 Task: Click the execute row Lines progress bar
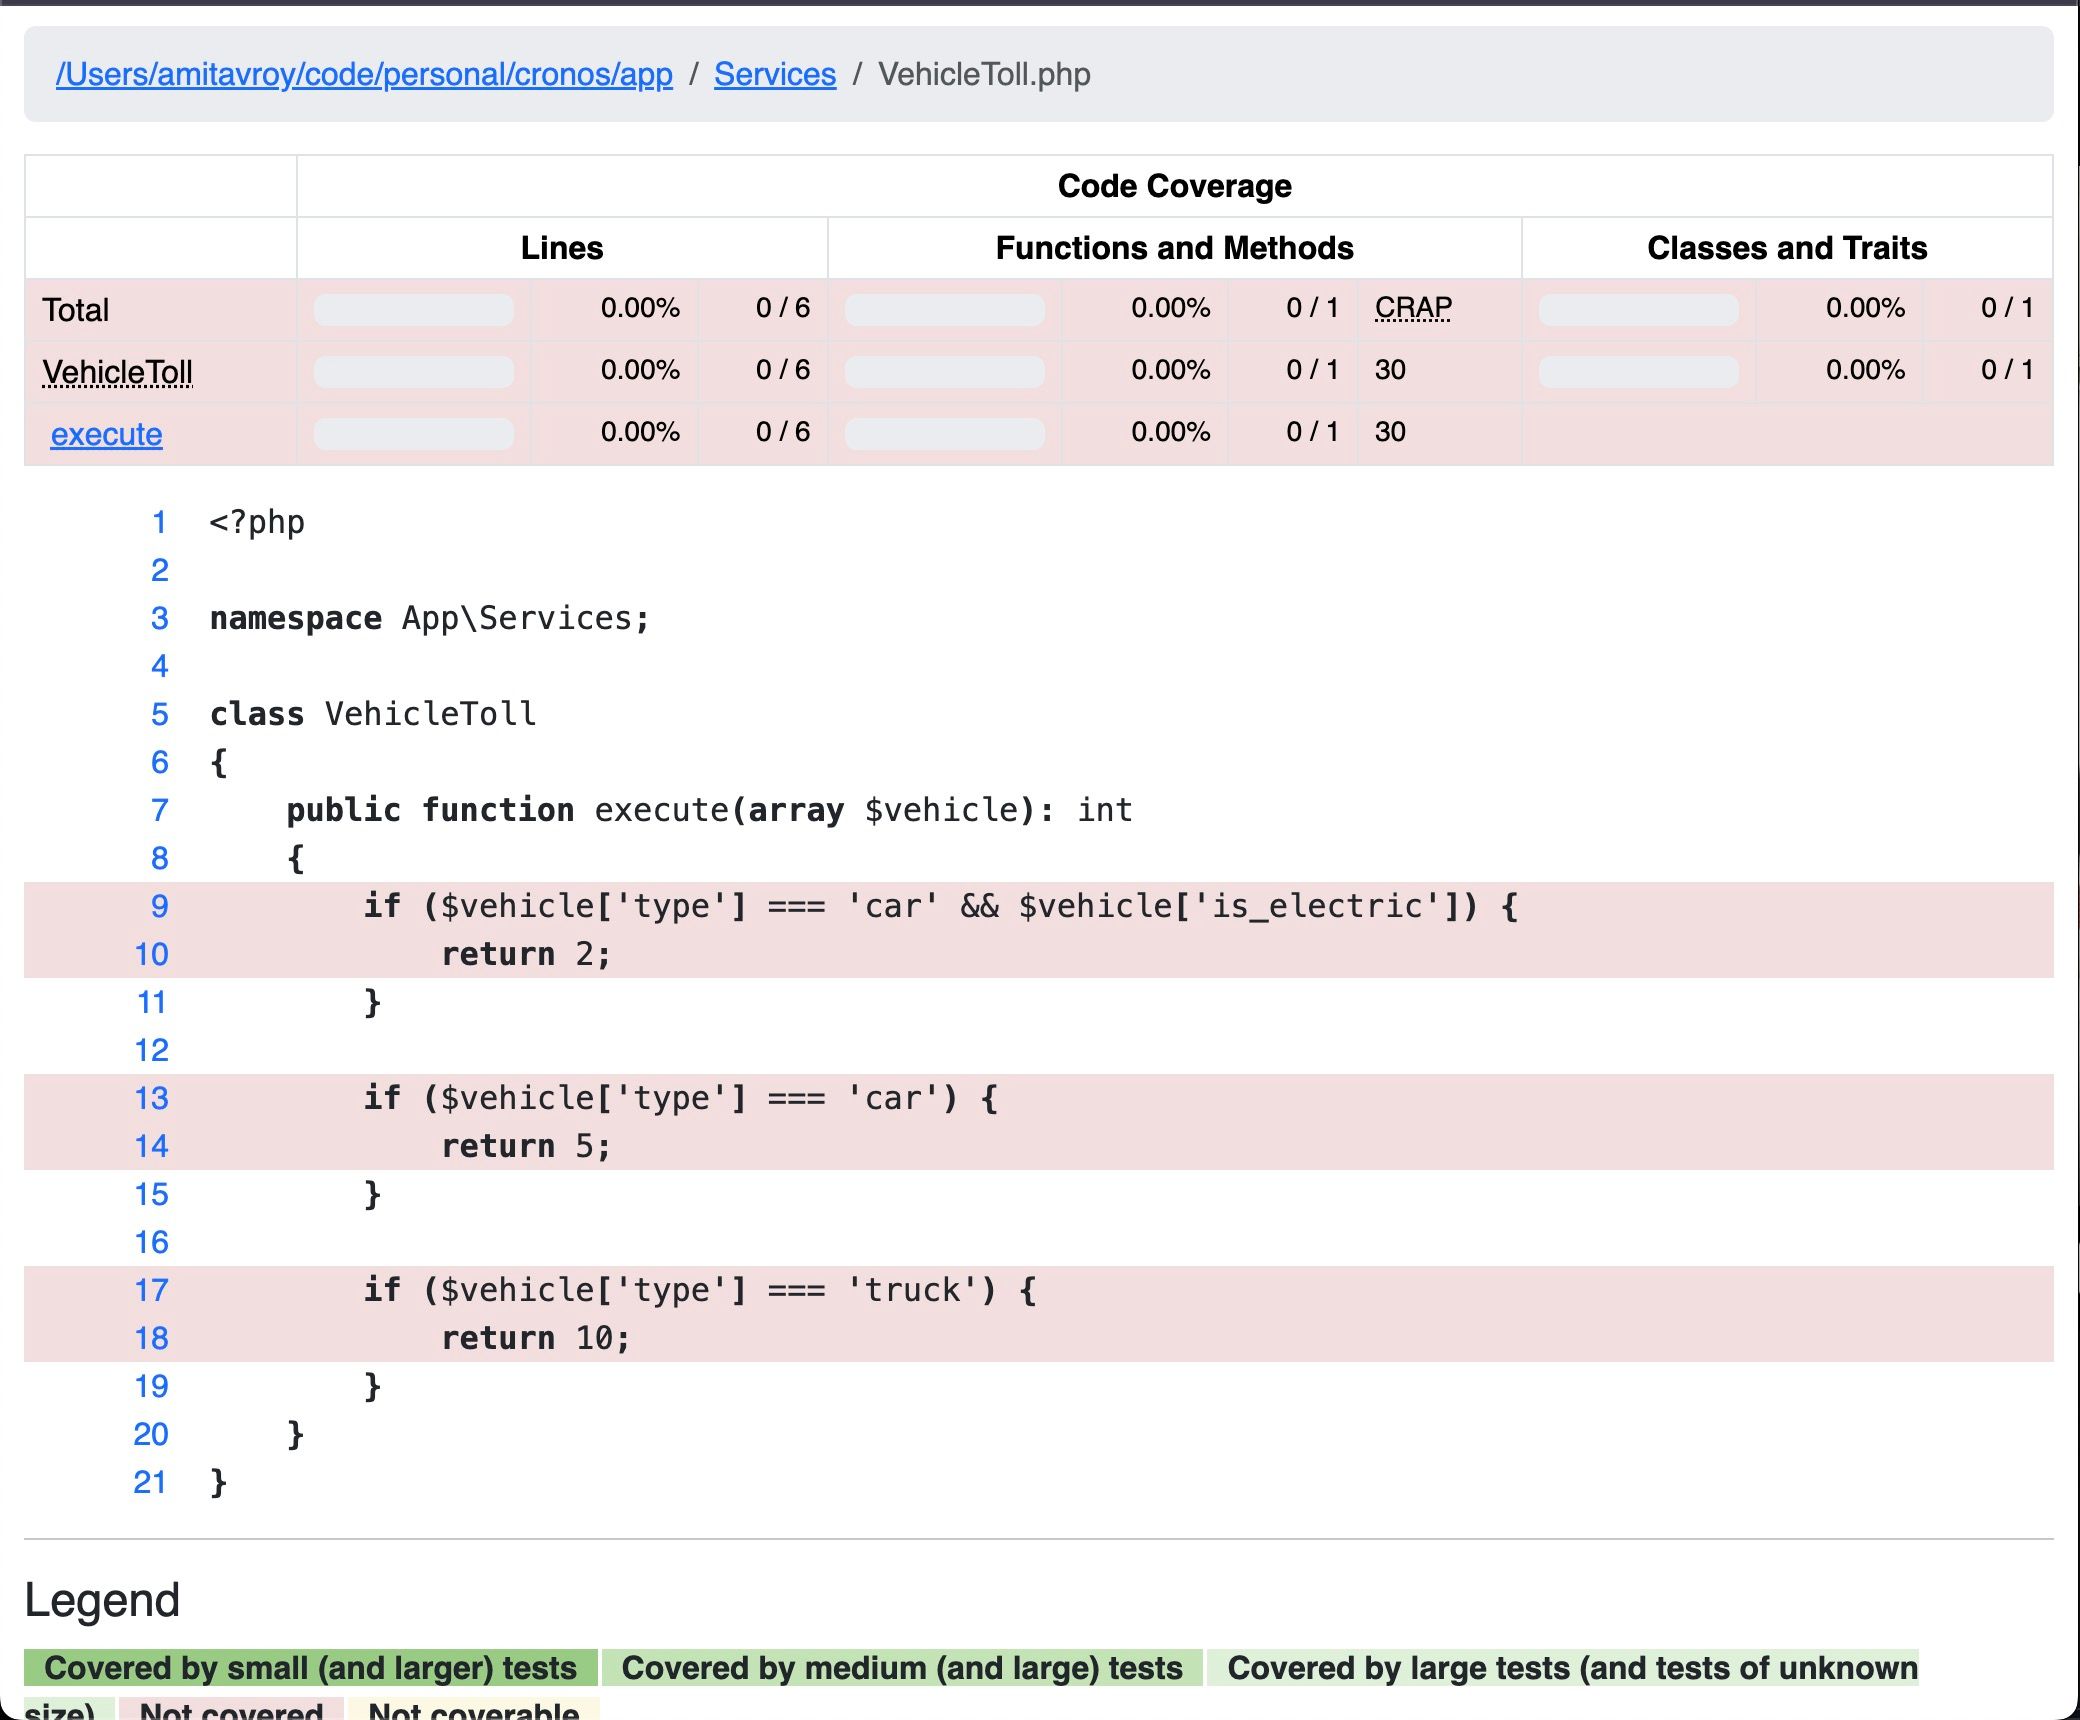[x=413, y=433]
